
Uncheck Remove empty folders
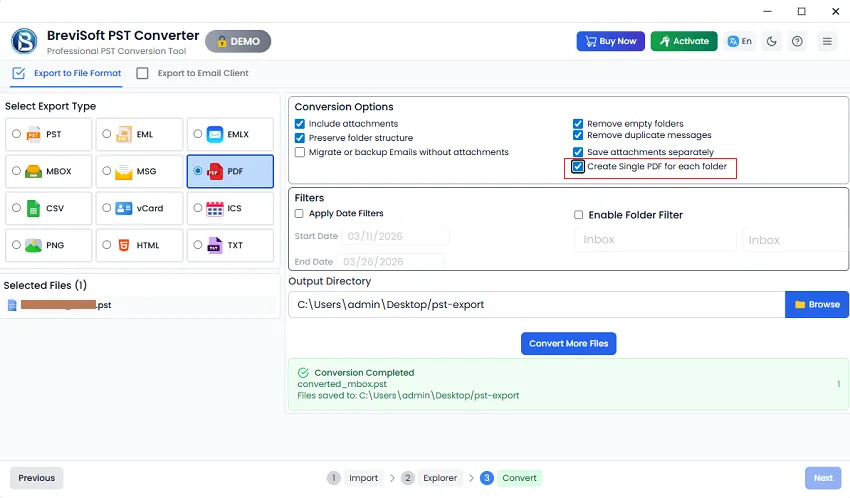click(578, 124)
